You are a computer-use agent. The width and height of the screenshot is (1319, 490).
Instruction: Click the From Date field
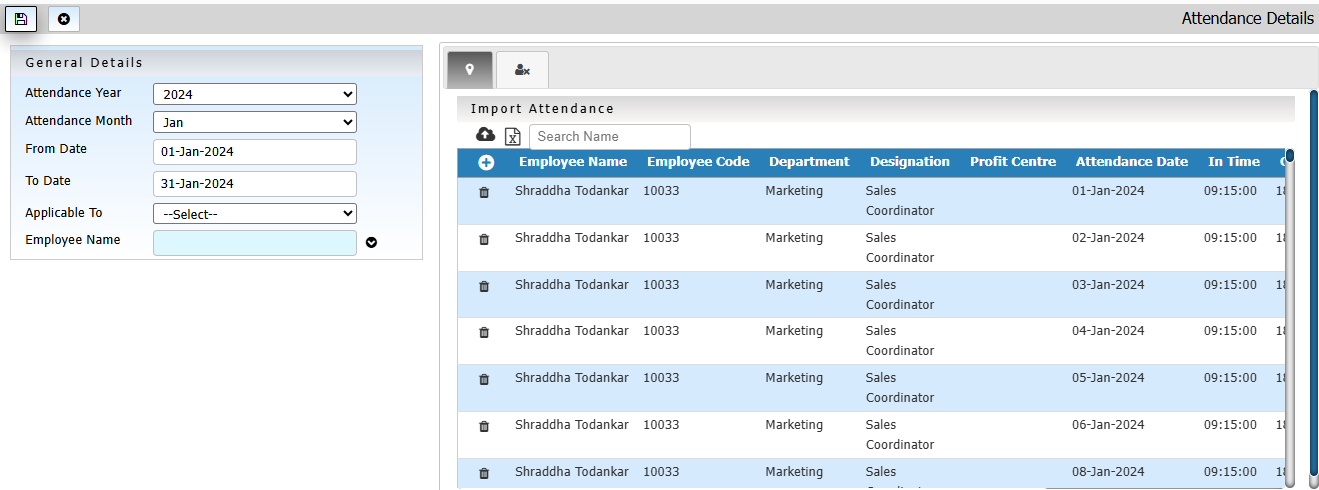(255, 152)
